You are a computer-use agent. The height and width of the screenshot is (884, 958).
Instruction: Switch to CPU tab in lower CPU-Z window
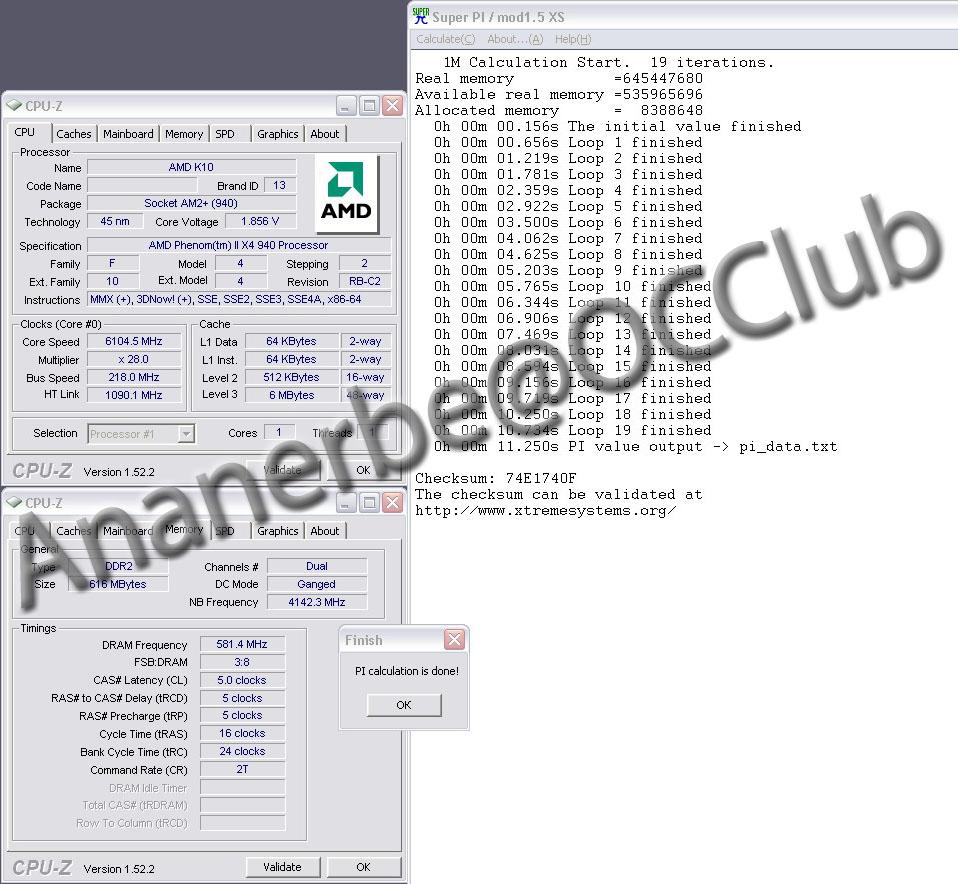pyautogui.click(x=25, y=531)
